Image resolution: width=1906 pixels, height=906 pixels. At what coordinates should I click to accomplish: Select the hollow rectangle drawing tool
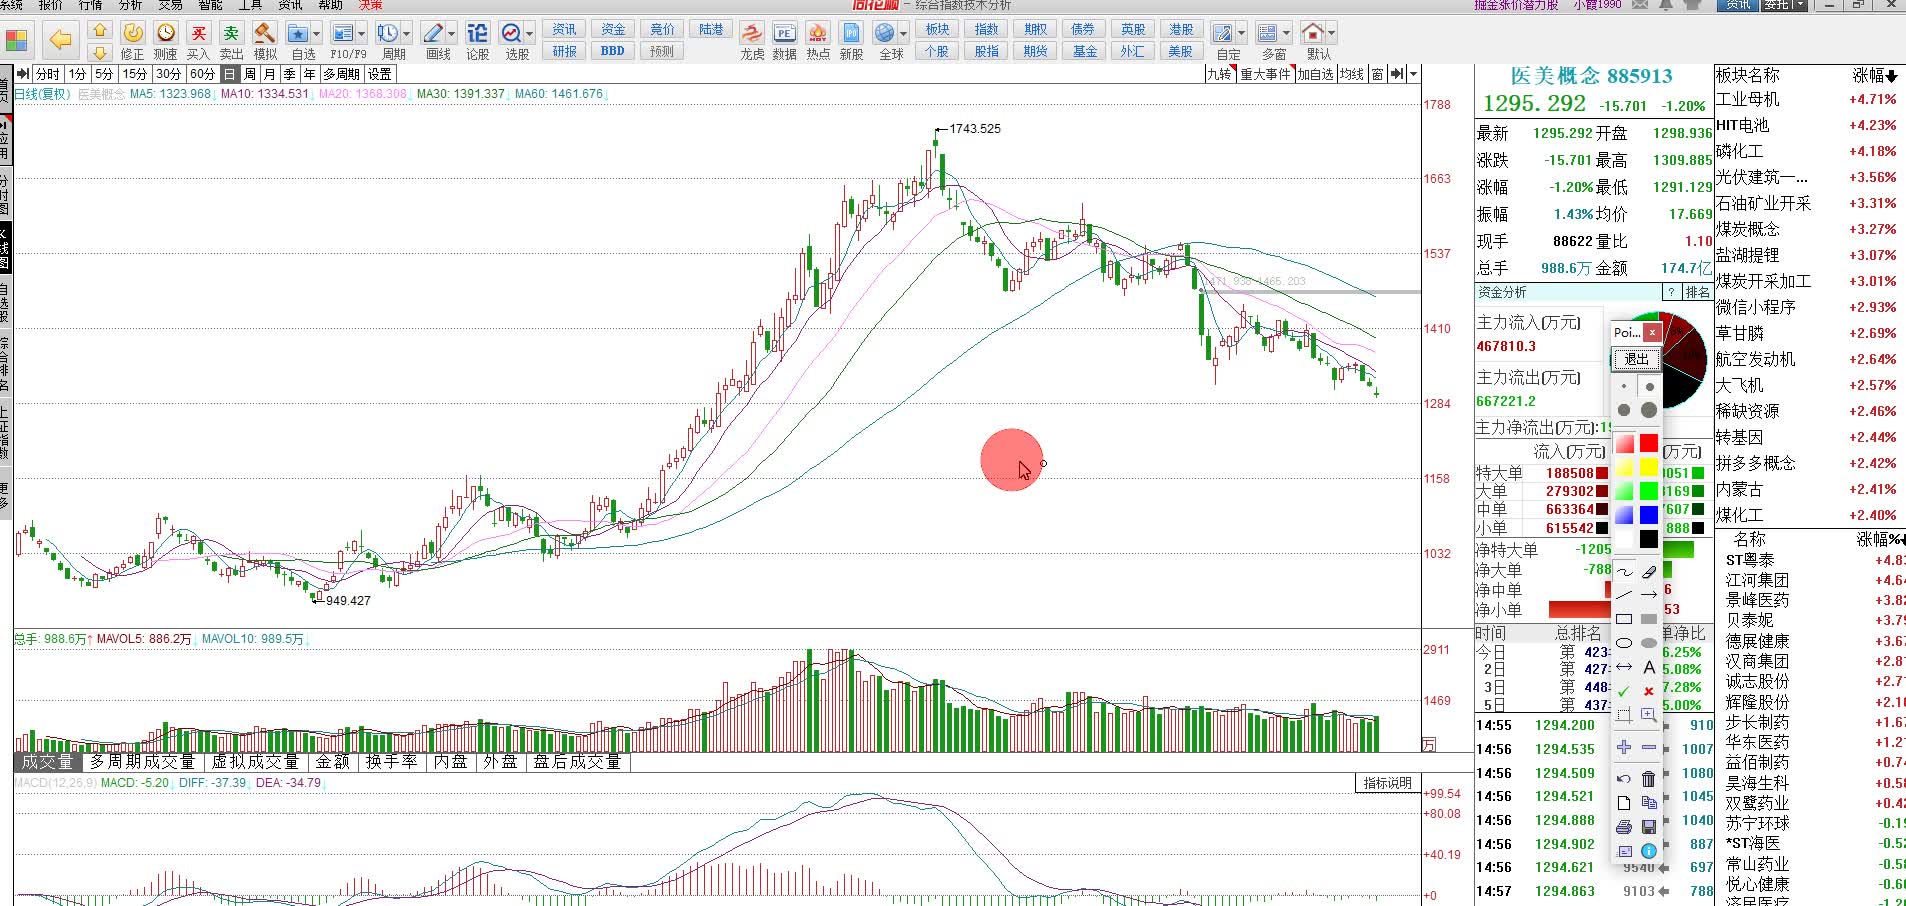click(1624, 619)
